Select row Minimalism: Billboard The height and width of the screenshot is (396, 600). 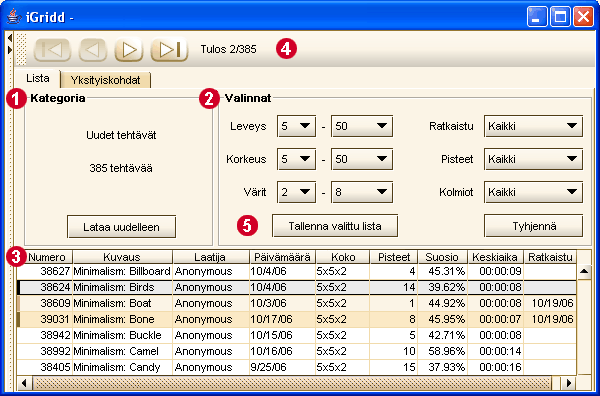pyautogui.click(x=297, y=271)
